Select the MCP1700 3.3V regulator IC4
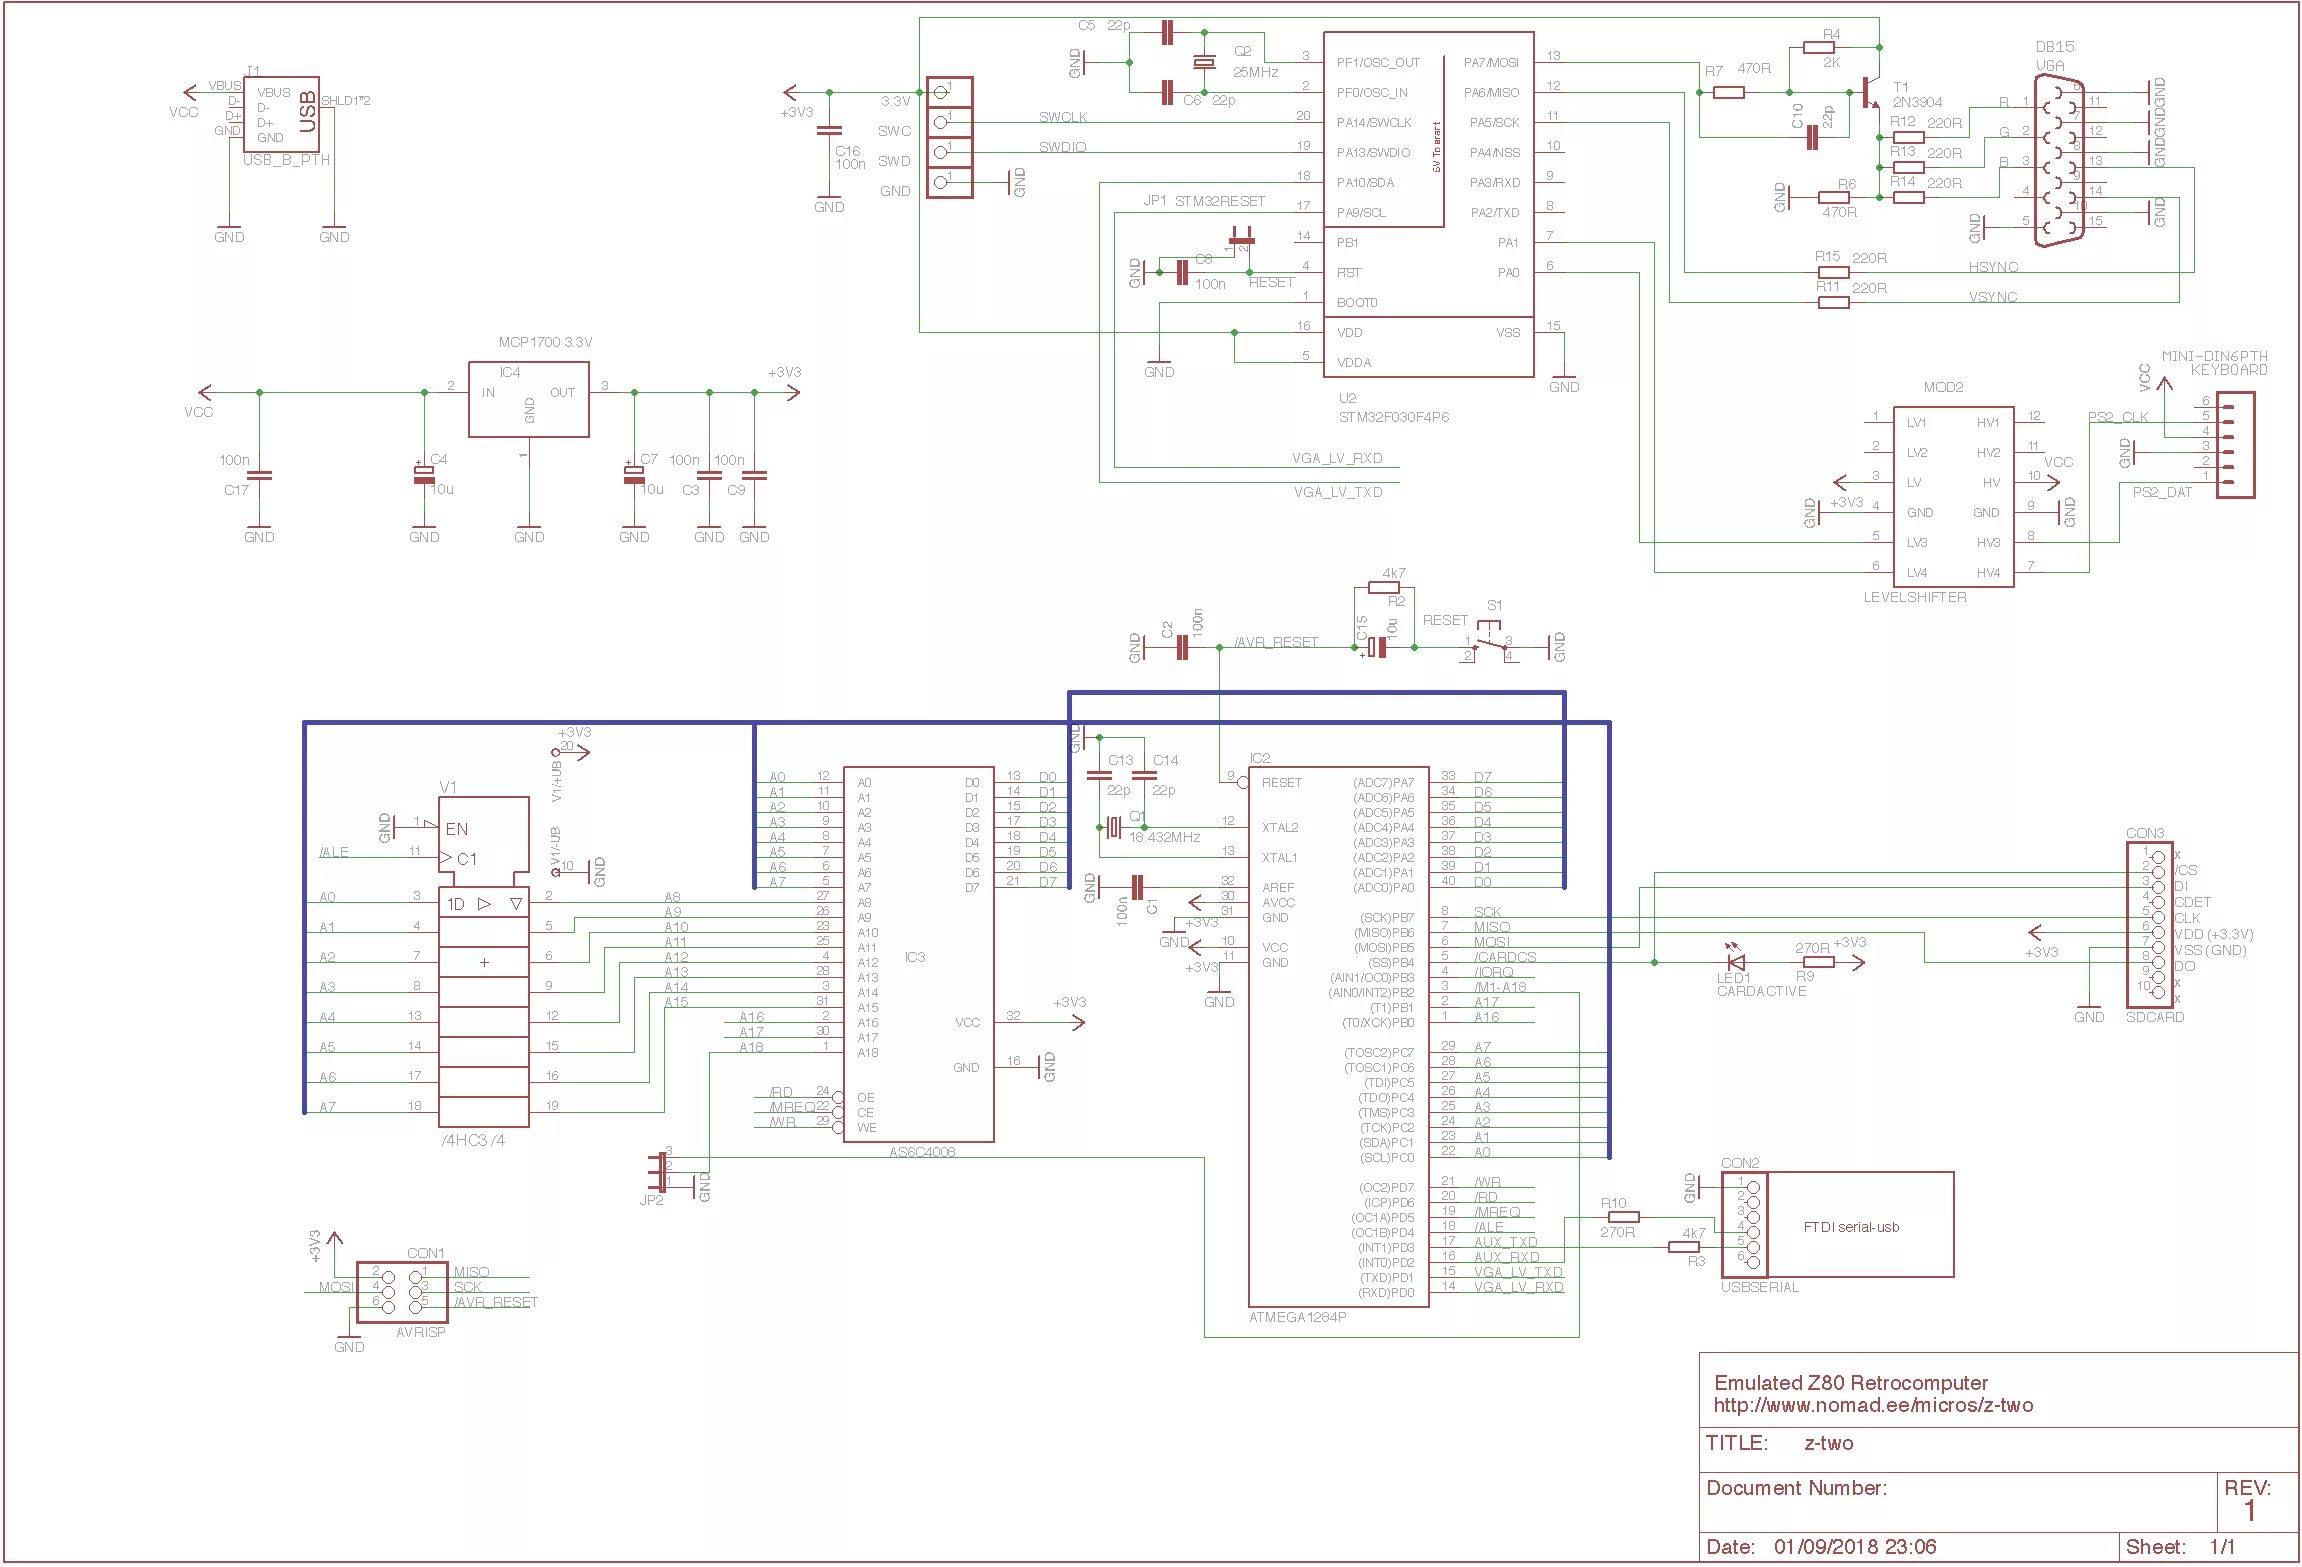The image size is (2302, 1567). (528, 400)
